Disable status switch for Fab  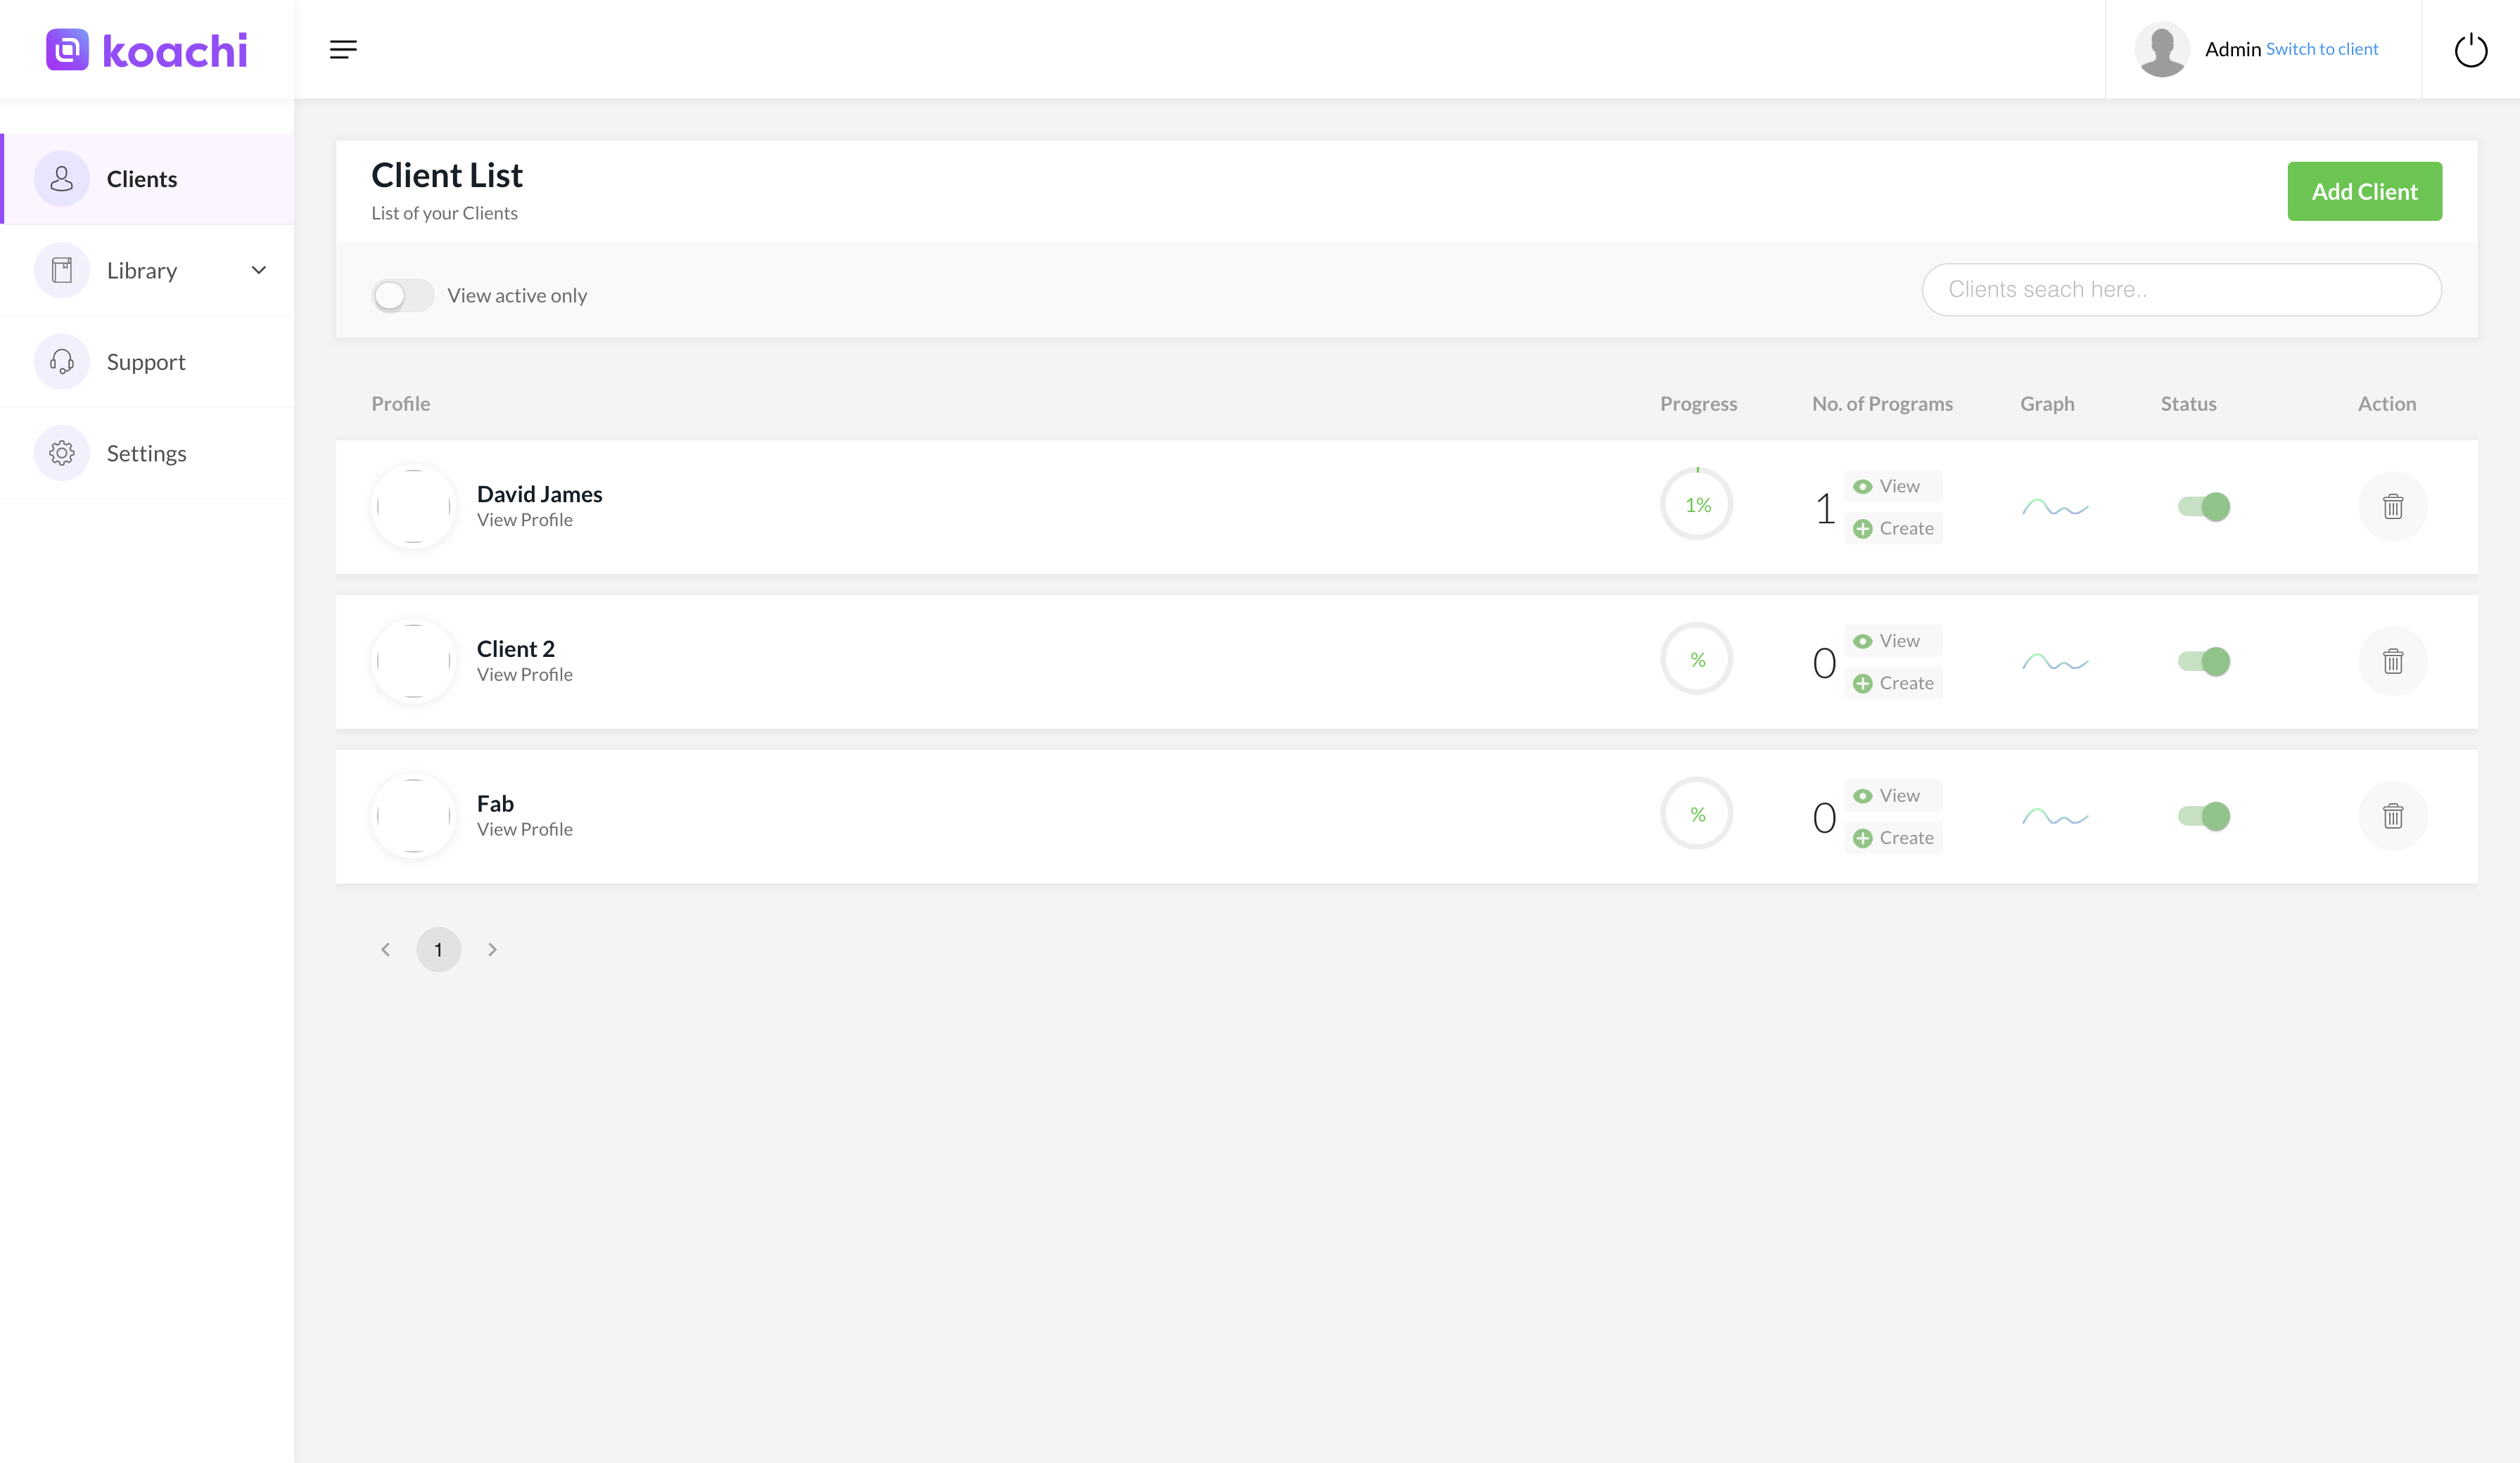(2203, 816)
